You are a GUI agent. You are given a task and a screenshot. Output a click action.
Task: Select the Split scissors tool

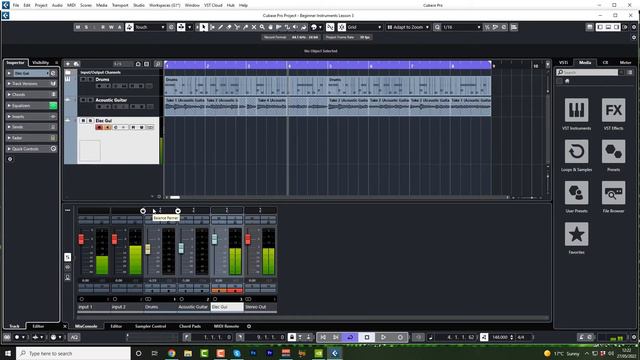237,27
